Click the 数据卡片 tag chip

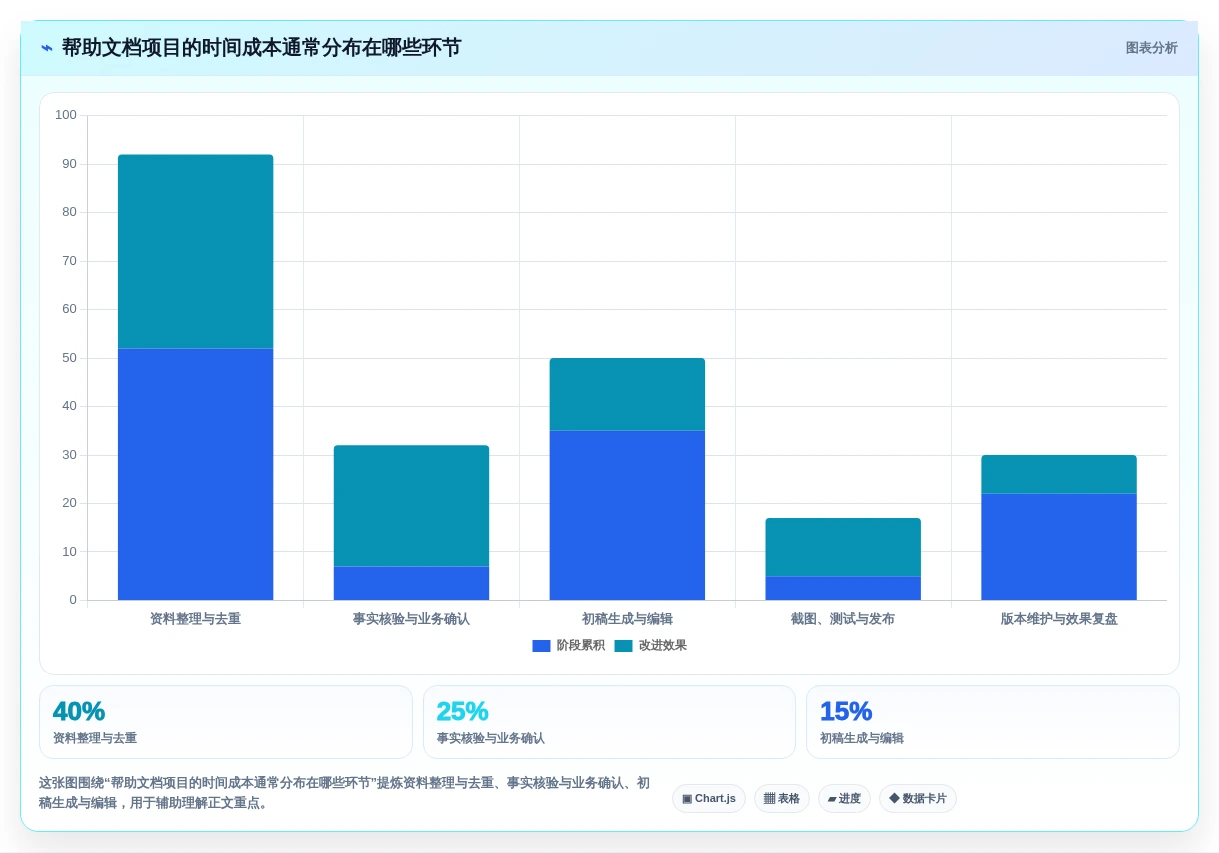point(918,798)
